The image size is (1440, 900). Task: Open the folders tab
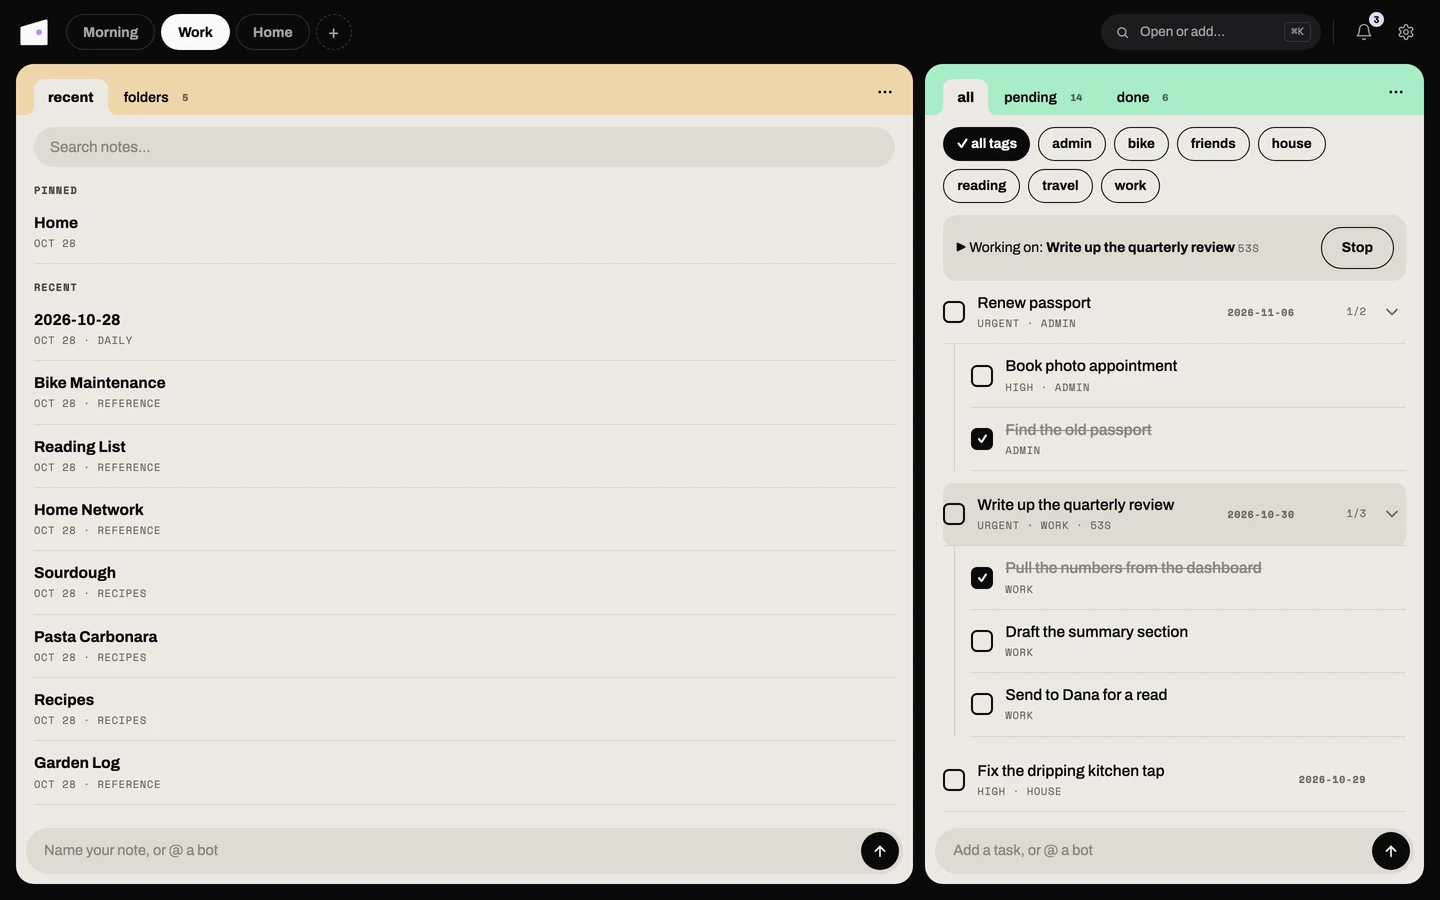click(x=156, y=97)
